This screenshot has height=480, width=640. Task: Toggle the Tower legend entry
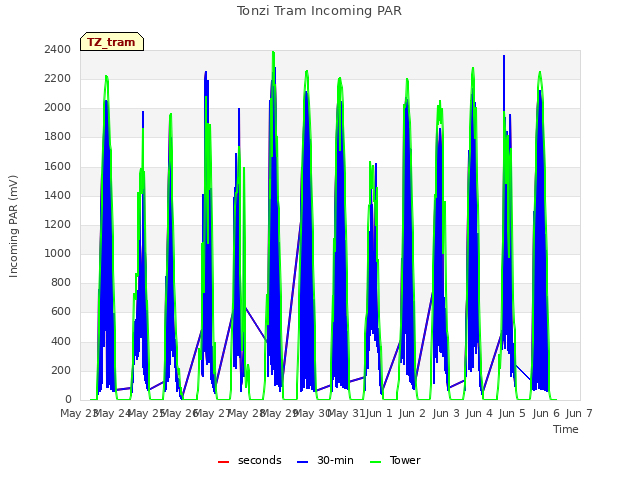pos(395,460)
